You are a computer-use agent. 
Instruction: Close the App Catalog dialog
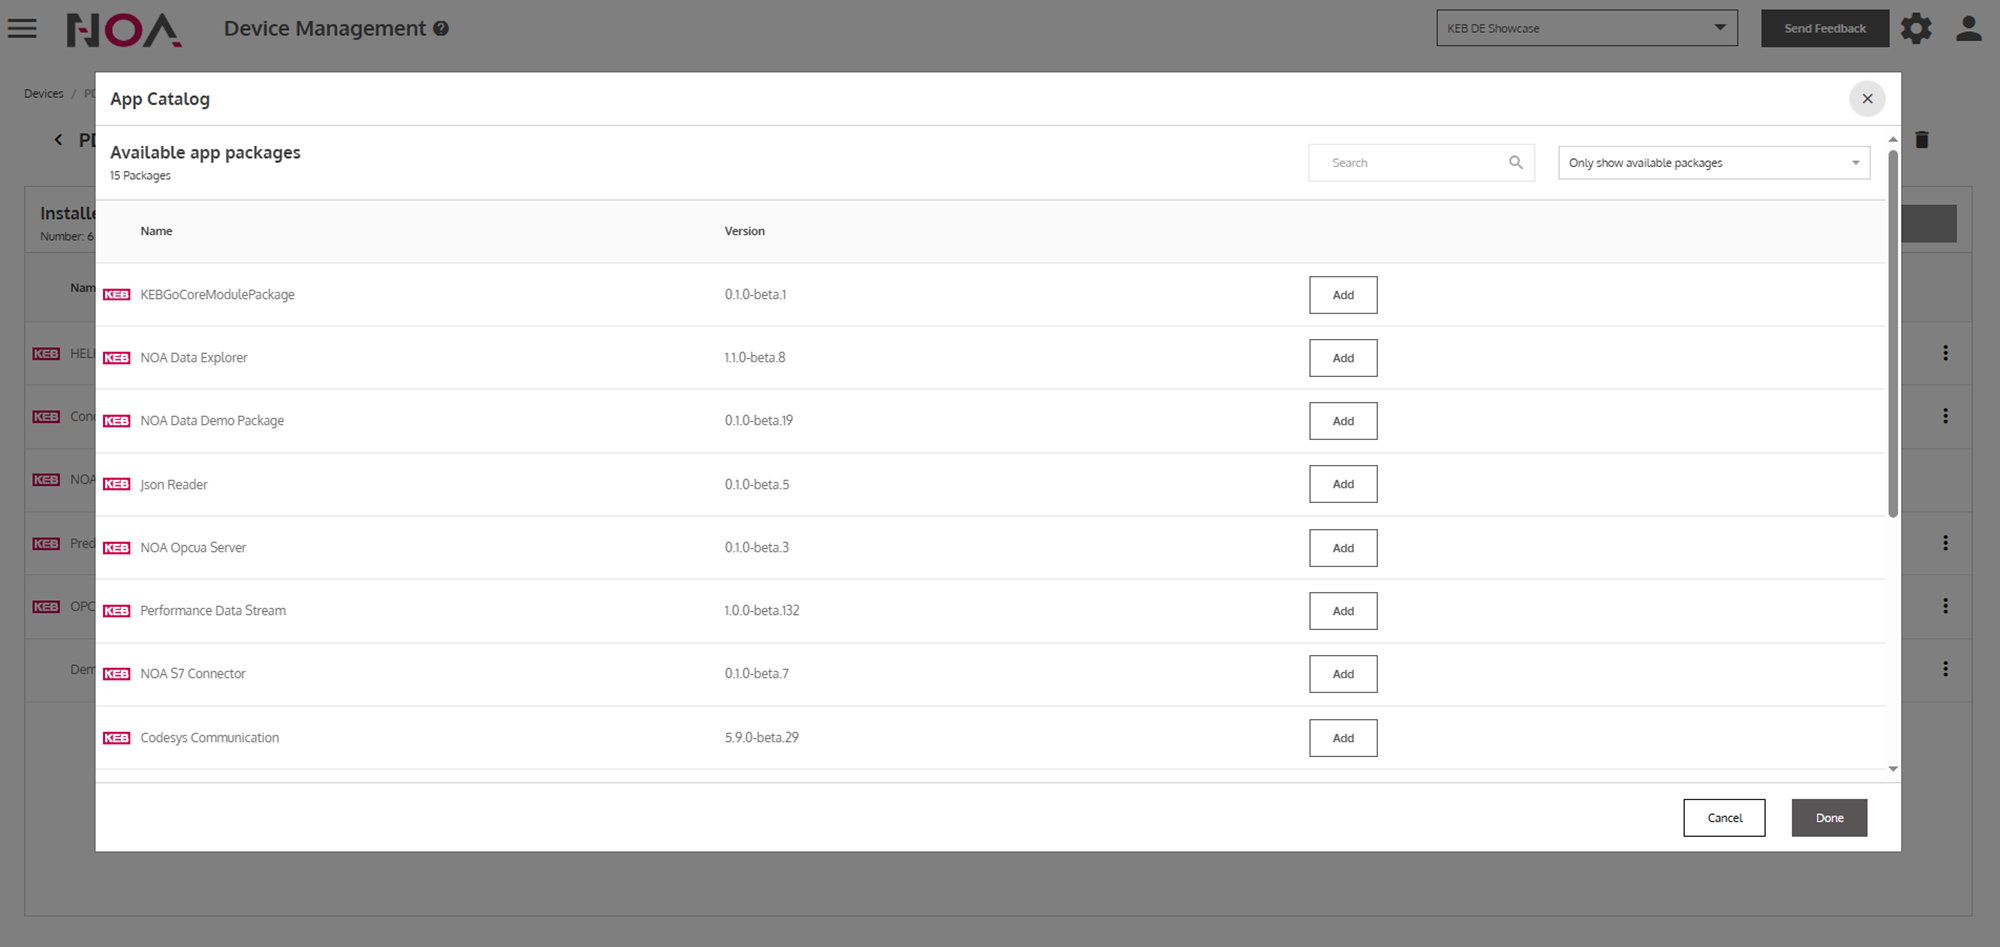click(x=1866, y=99)
